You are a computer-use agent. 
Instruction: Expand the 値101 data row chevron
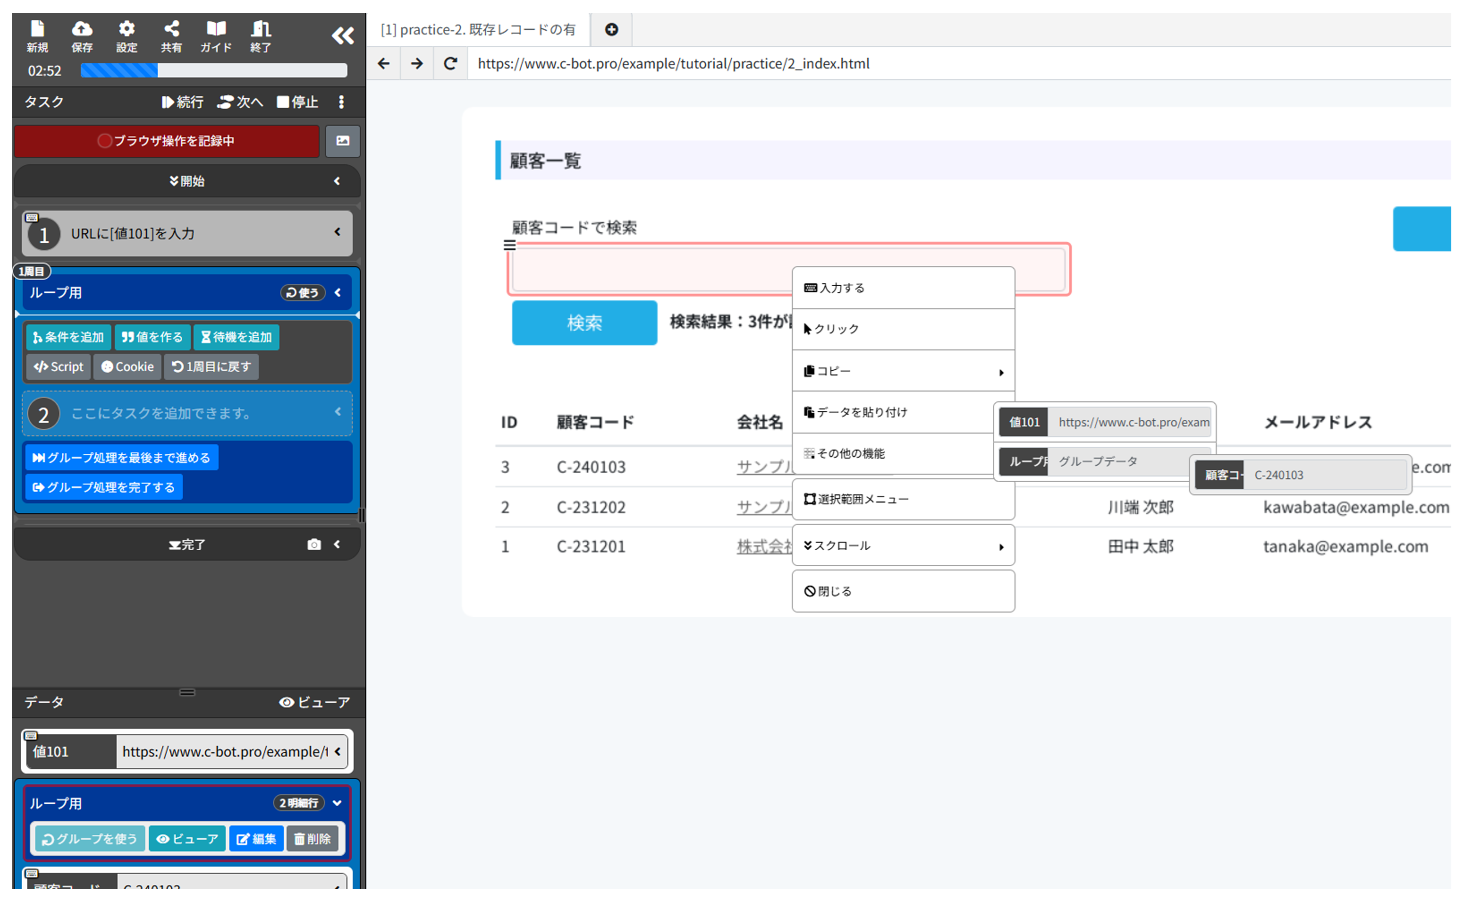338,751
